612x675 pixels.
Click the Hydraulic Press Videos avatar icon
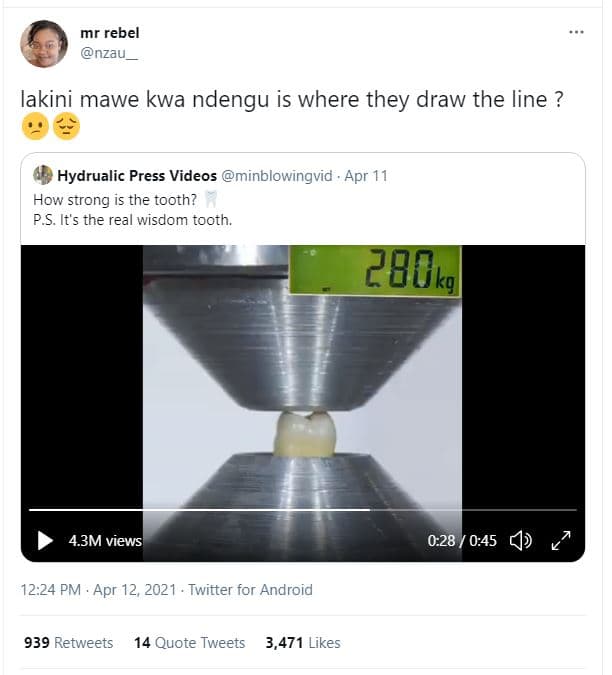pos(43,176)
